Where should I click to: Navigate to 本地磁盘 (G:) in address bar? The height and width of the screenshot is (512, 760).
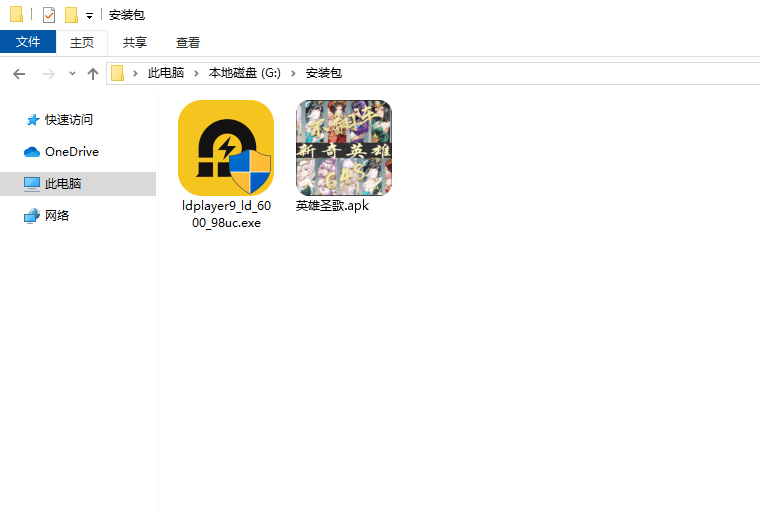[x=244, y=73]
